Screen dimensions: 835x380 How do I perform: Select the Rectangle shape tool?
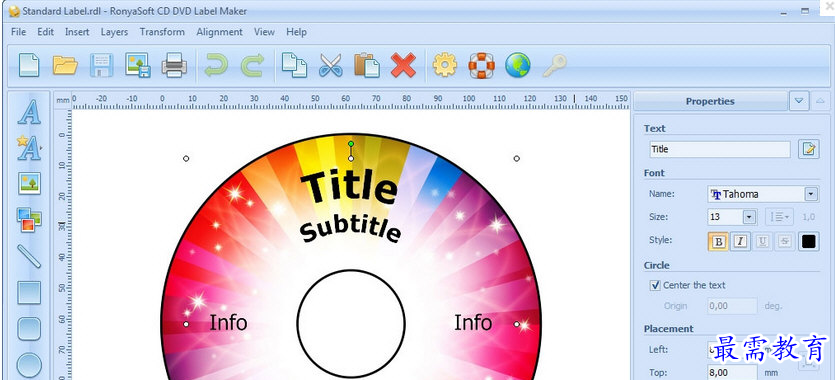coord(29,293)
